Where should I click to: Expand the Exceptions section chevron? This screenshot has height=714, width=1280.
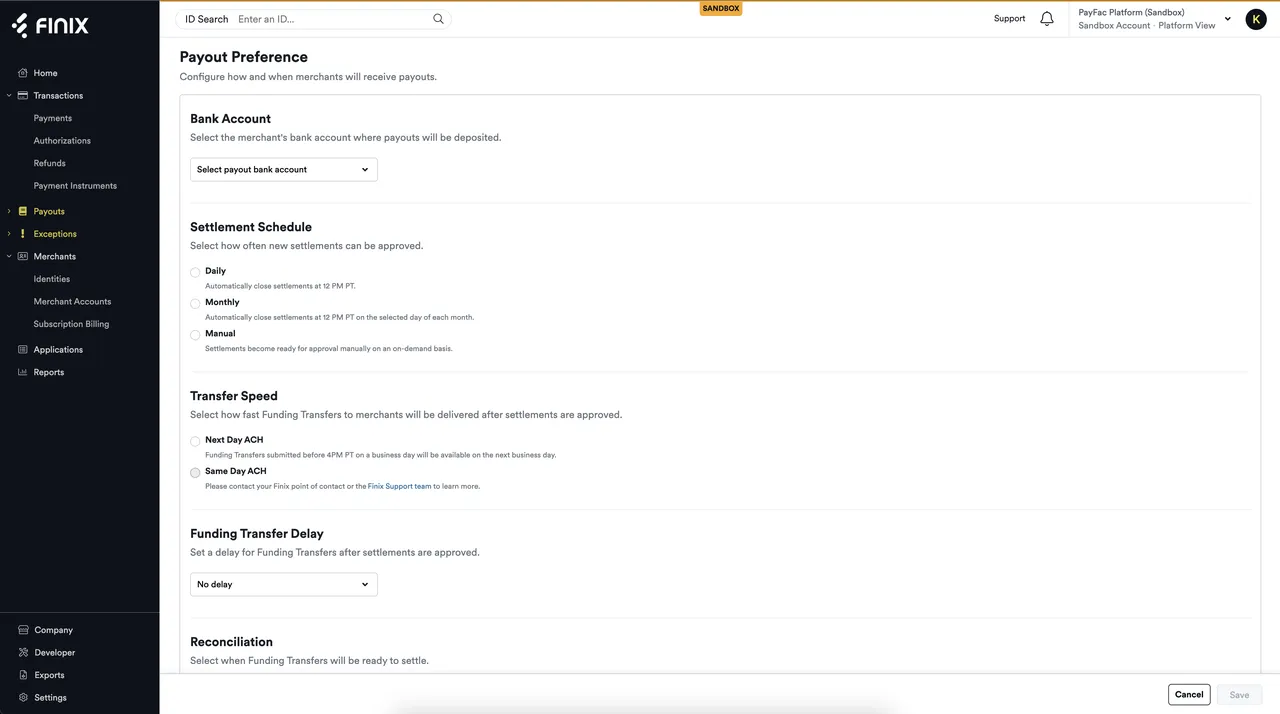[9, 234]
